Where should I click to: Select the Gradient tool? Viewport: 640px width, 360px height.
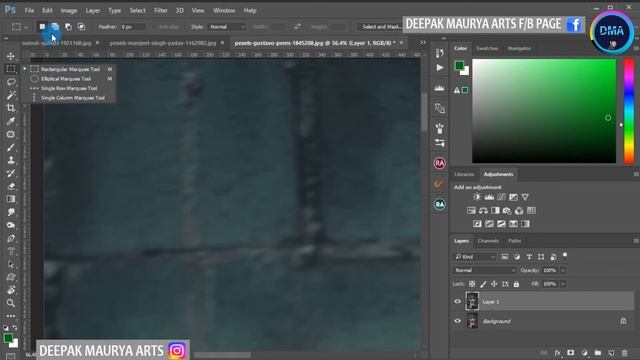(11, 199)
